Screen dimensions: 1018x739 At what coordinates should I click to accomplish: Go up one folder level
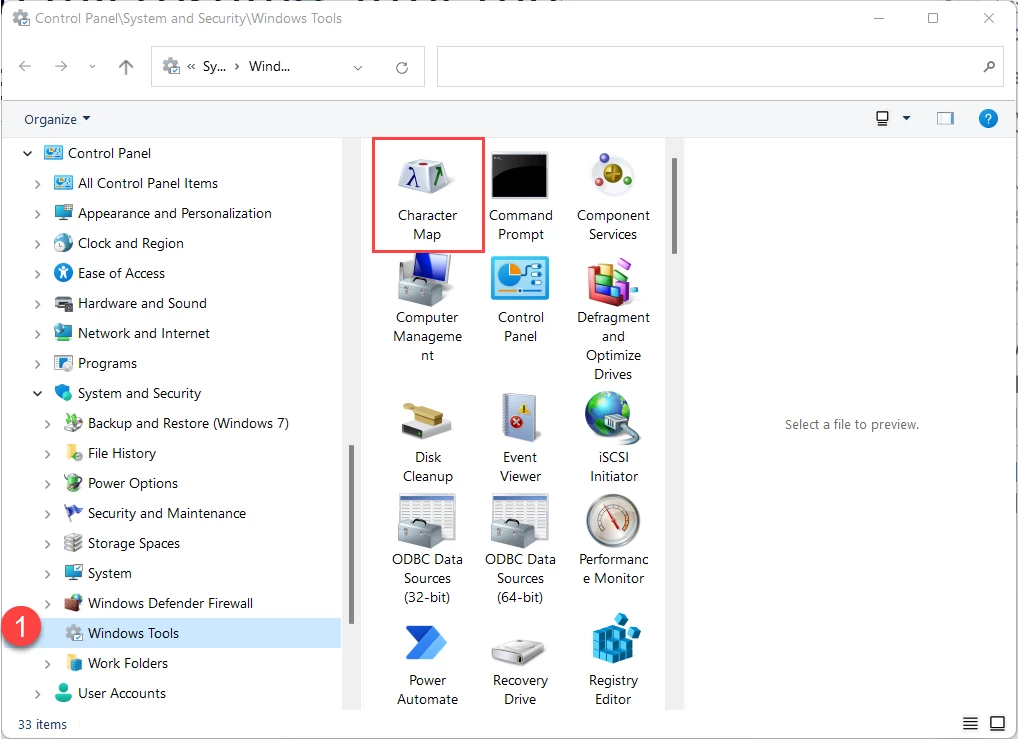(x=126, y=66)
